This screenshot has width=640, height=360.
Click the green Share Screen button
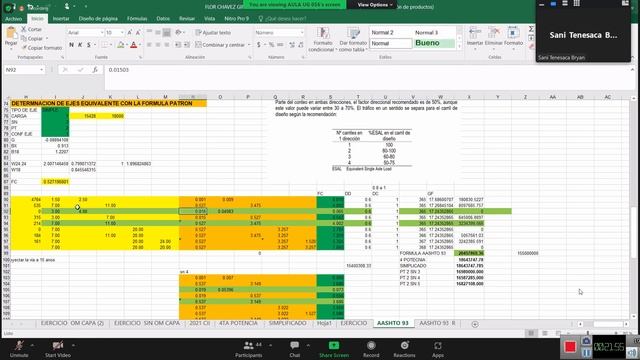[334, 349]
